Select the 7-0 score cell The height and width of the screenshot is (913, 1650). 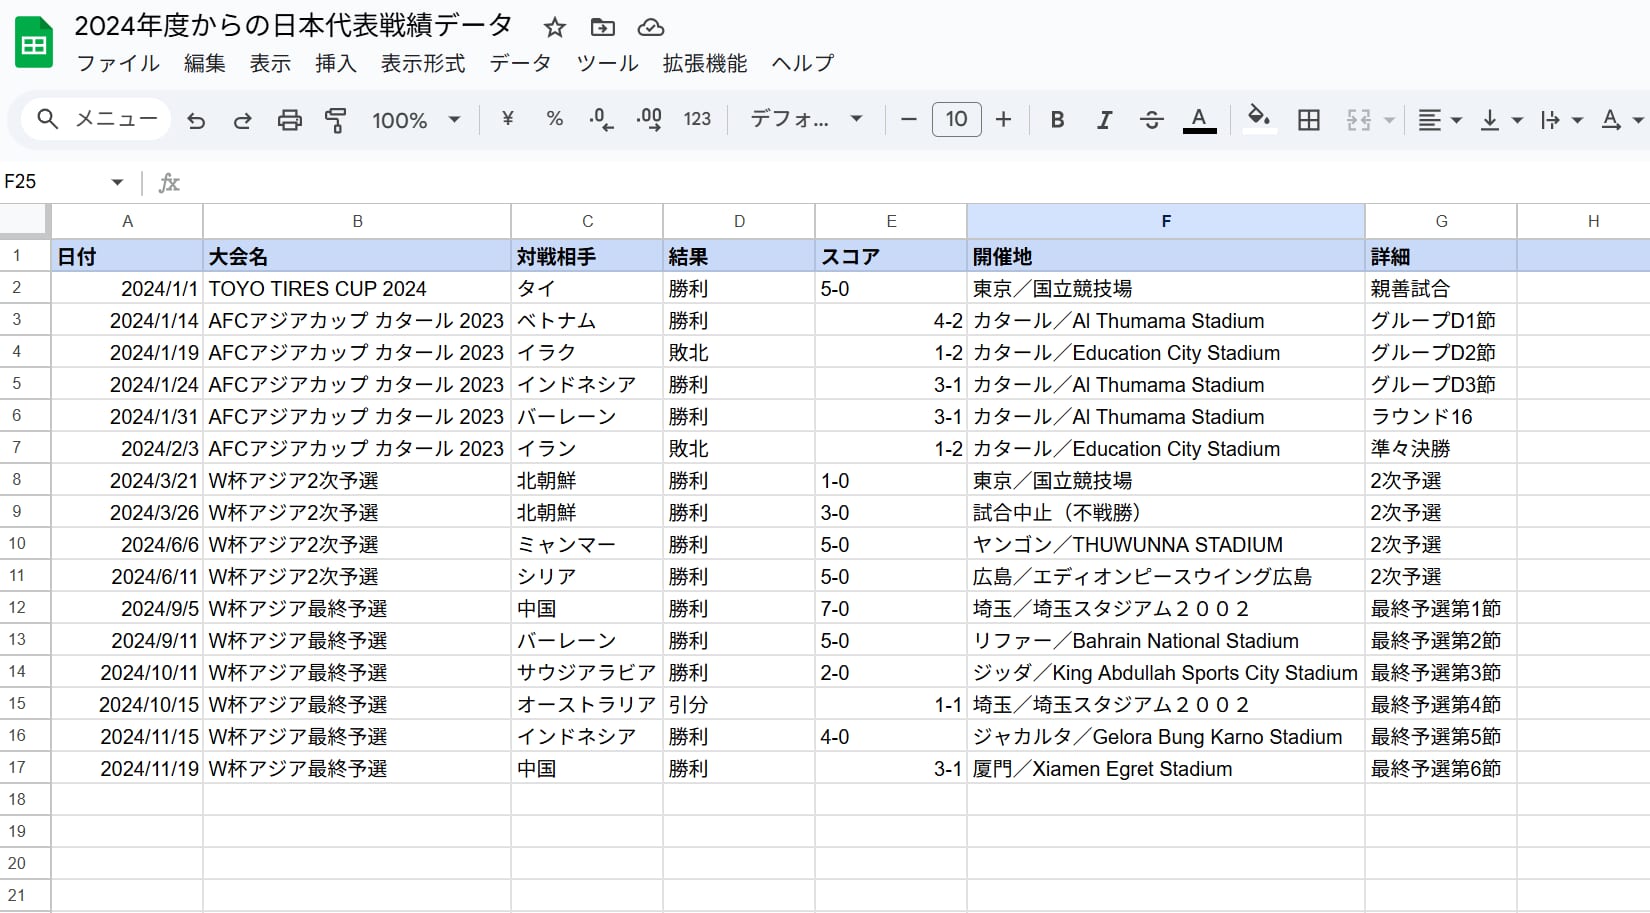[x=891, y=608]
